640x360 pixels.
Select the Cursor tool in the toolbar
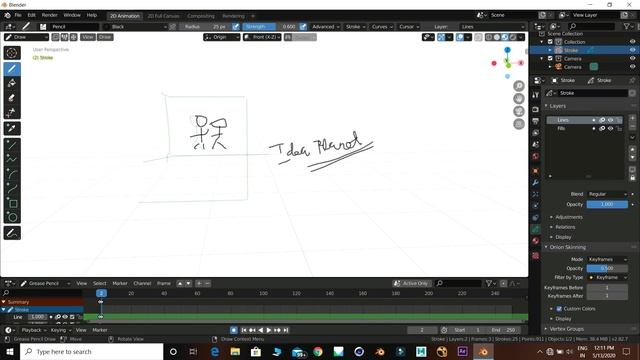(x=12, y=53)
